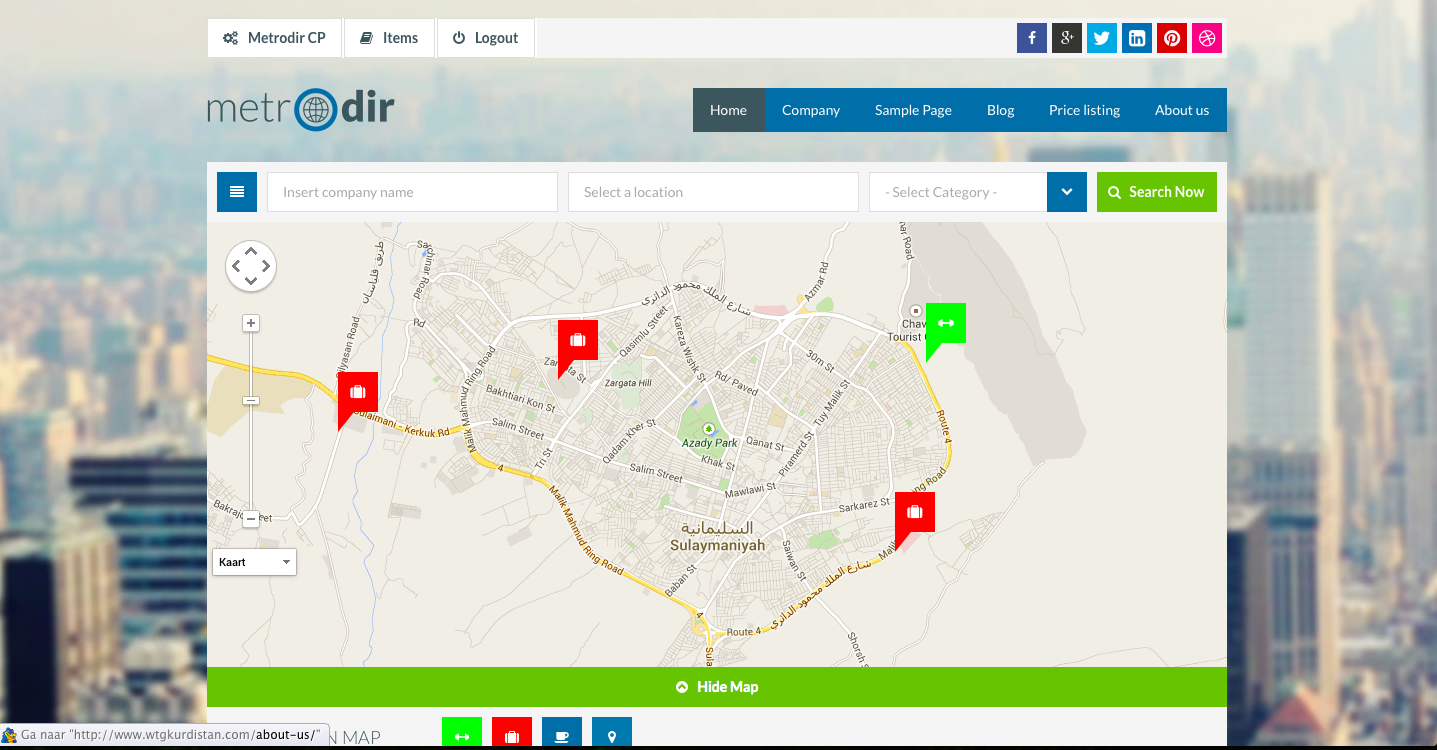Filter by red briefcase category below the map

pyautogui.click(x=512, y=733)
